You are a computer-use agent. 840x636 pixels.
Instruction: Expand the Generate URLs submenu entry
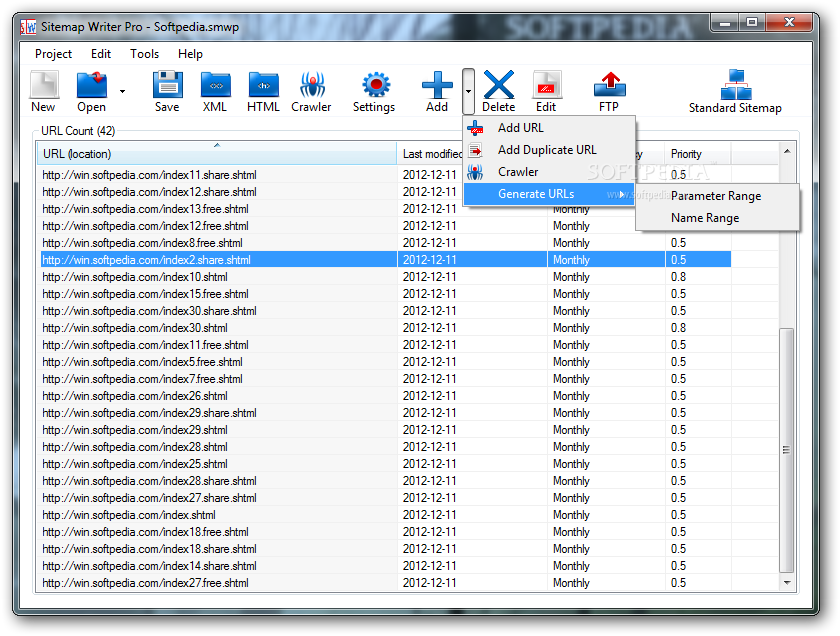(x=549, y=194)
